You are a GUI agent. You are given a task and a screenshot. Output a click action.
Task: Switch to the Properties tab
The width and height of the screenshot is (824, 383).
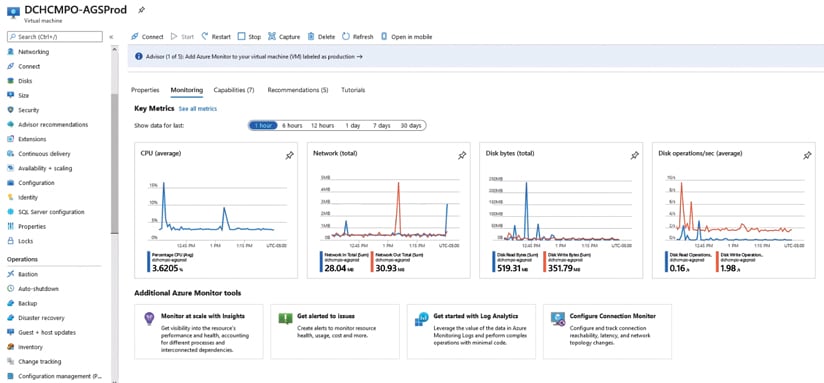(145, 90)
